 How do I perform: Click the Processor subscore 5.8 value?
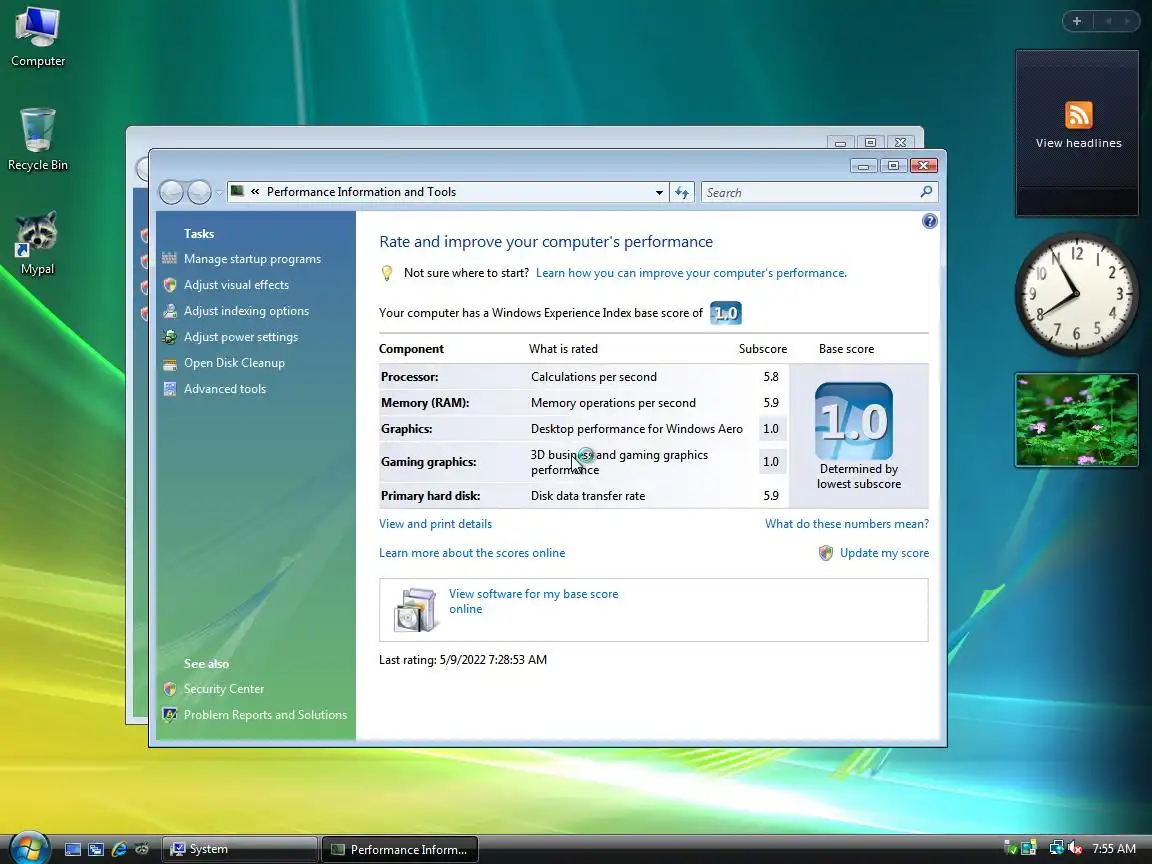click(x=771, y=377)
